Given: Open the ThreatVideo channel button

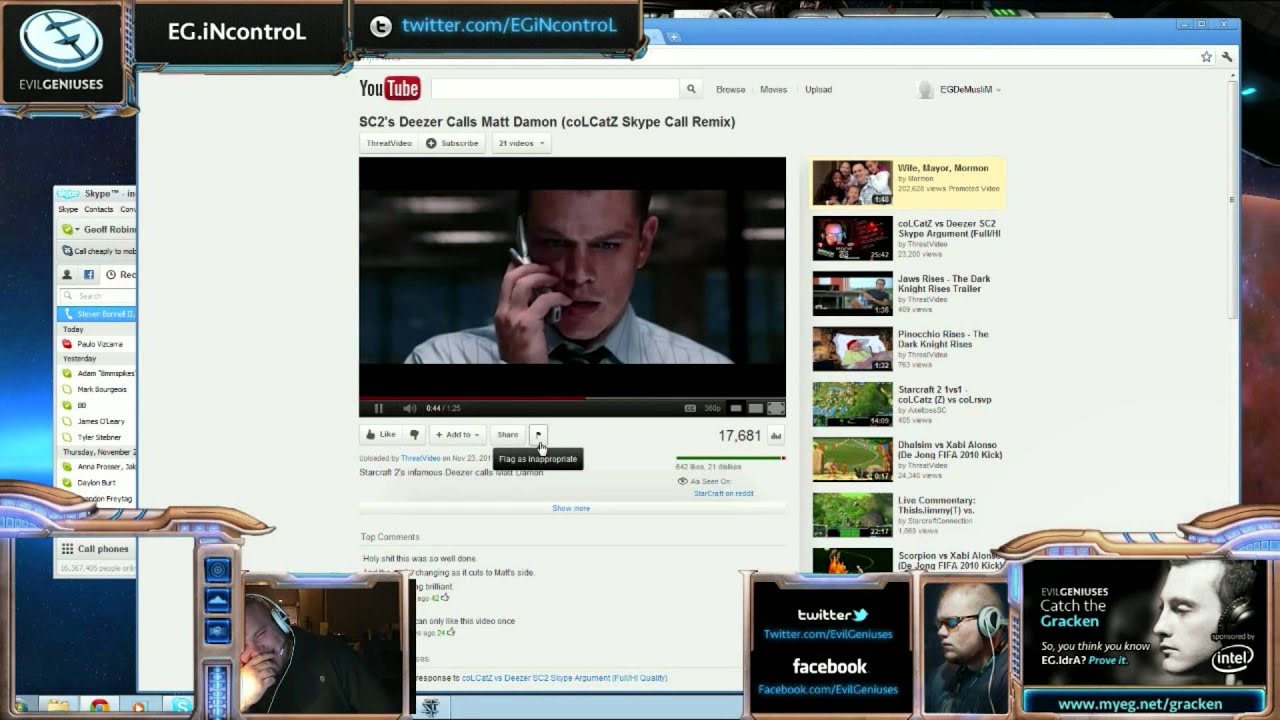Looking at the screenshot, I should (x=389, y=143).
